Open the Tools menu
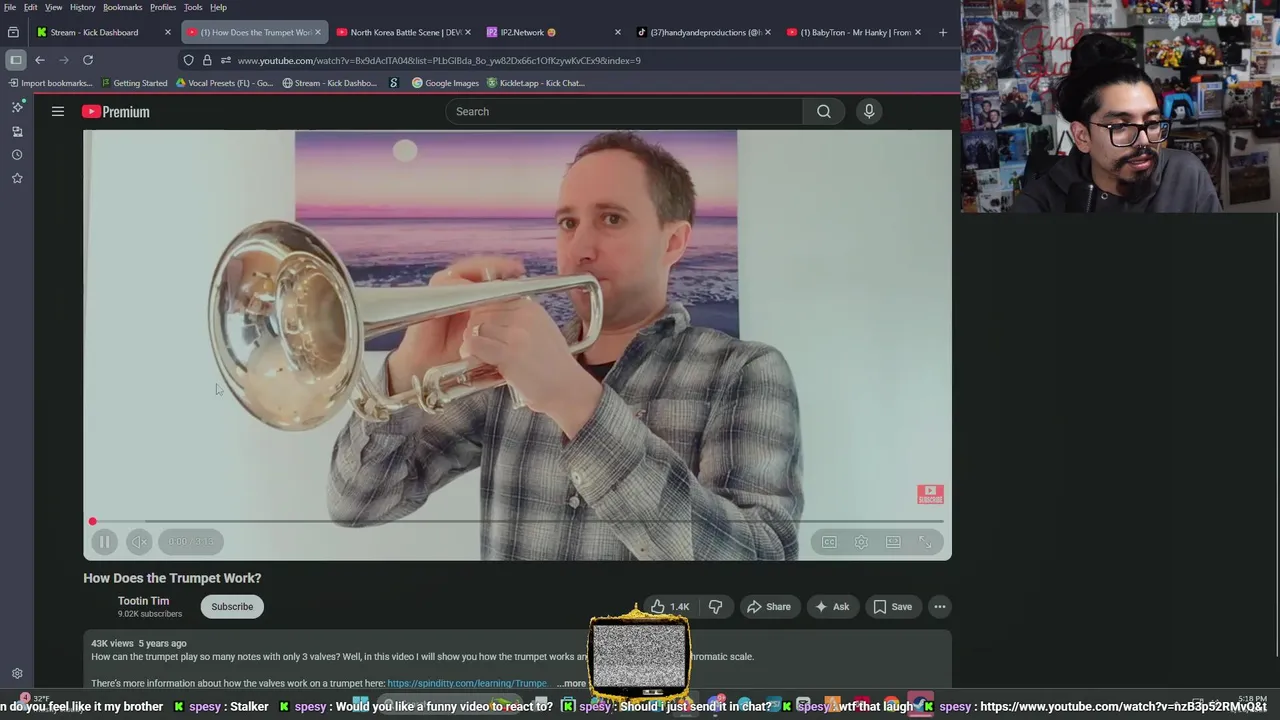 coord(193,7)
